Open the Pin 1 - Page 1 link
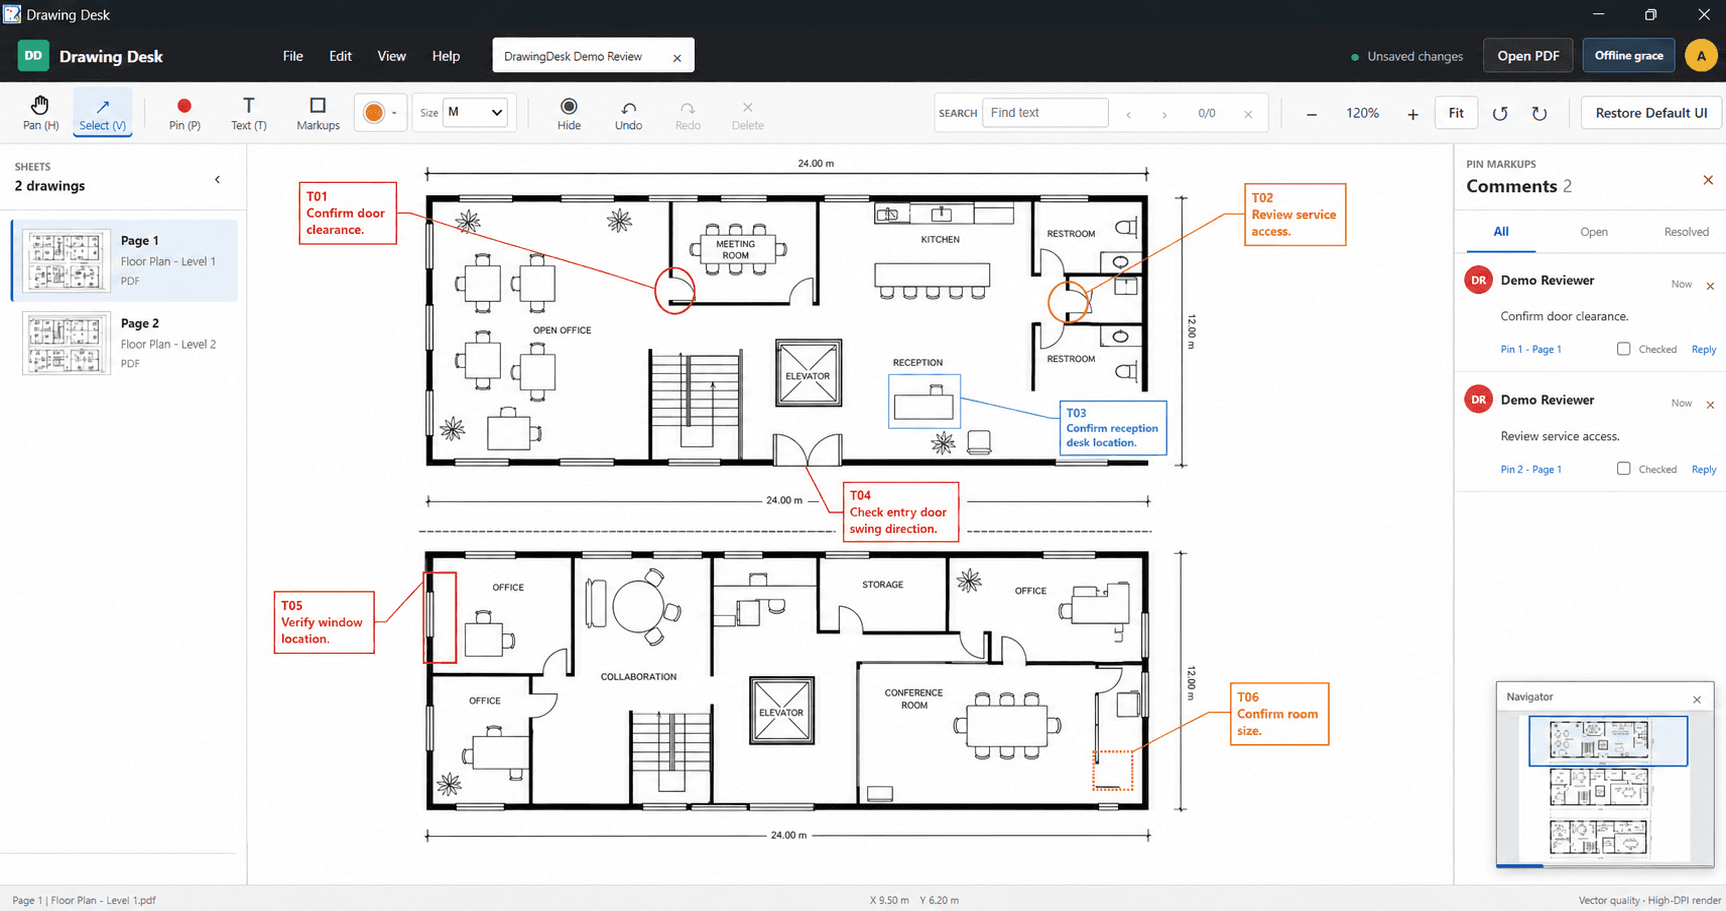The height and width of the screenshot is (911, 1726). tap(1530, 350)
